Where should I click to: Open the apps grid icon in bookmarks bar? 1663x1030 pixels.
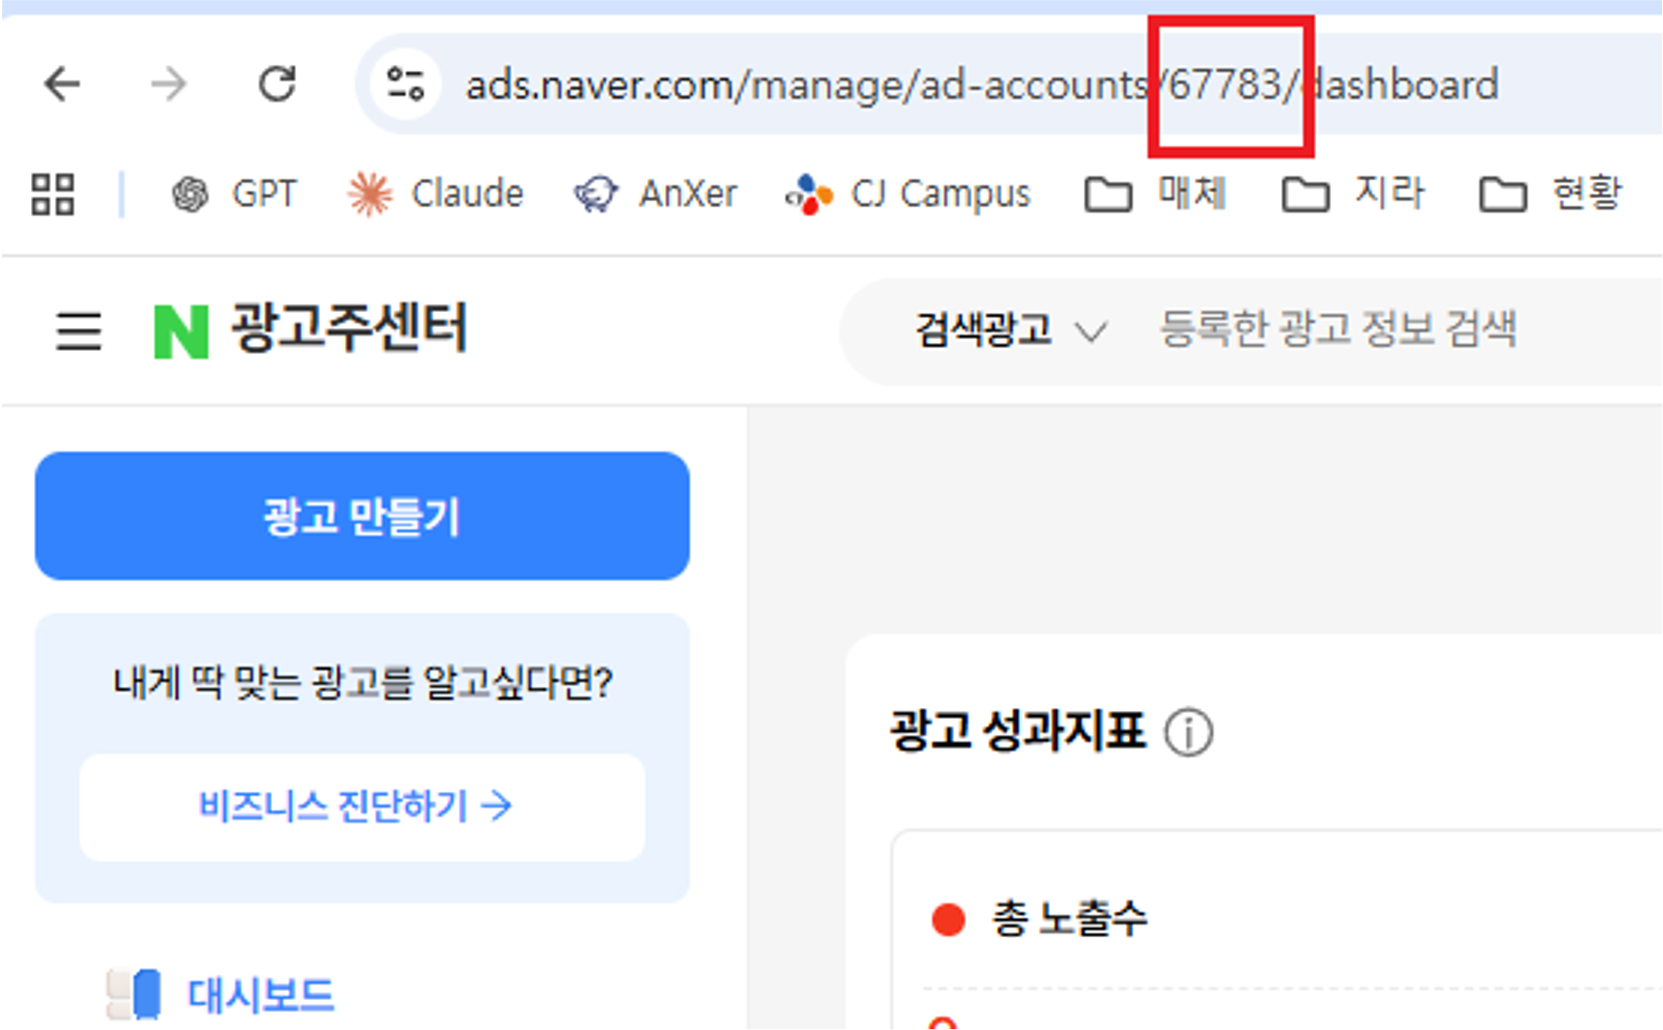tap(53, 194)
